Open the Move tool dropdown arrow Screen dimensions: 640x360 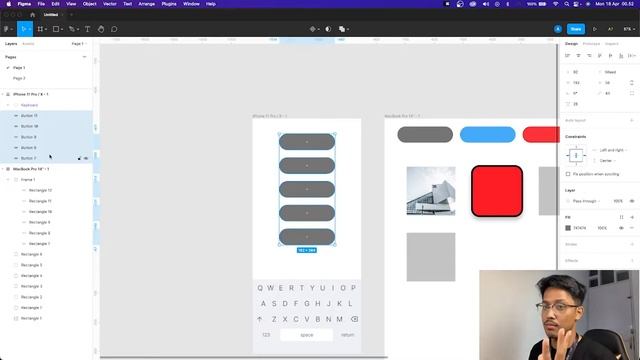pos(29,29)
